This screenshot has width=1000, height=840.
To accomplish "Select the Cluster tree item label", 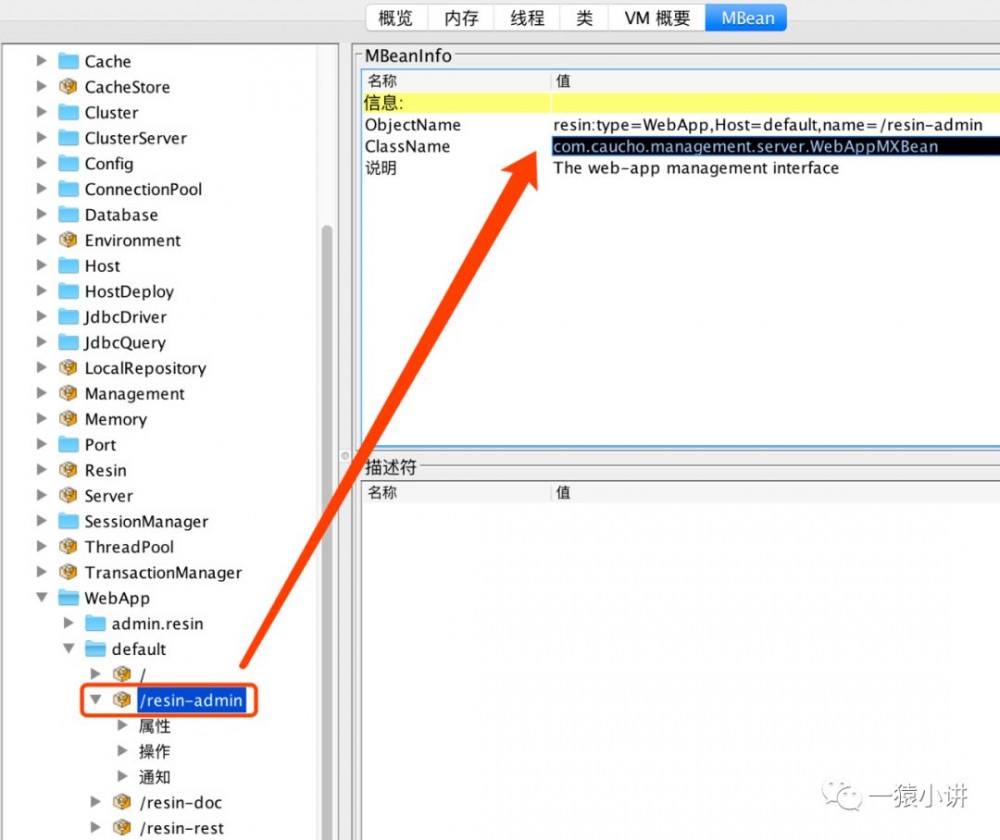I will (112, 113).
